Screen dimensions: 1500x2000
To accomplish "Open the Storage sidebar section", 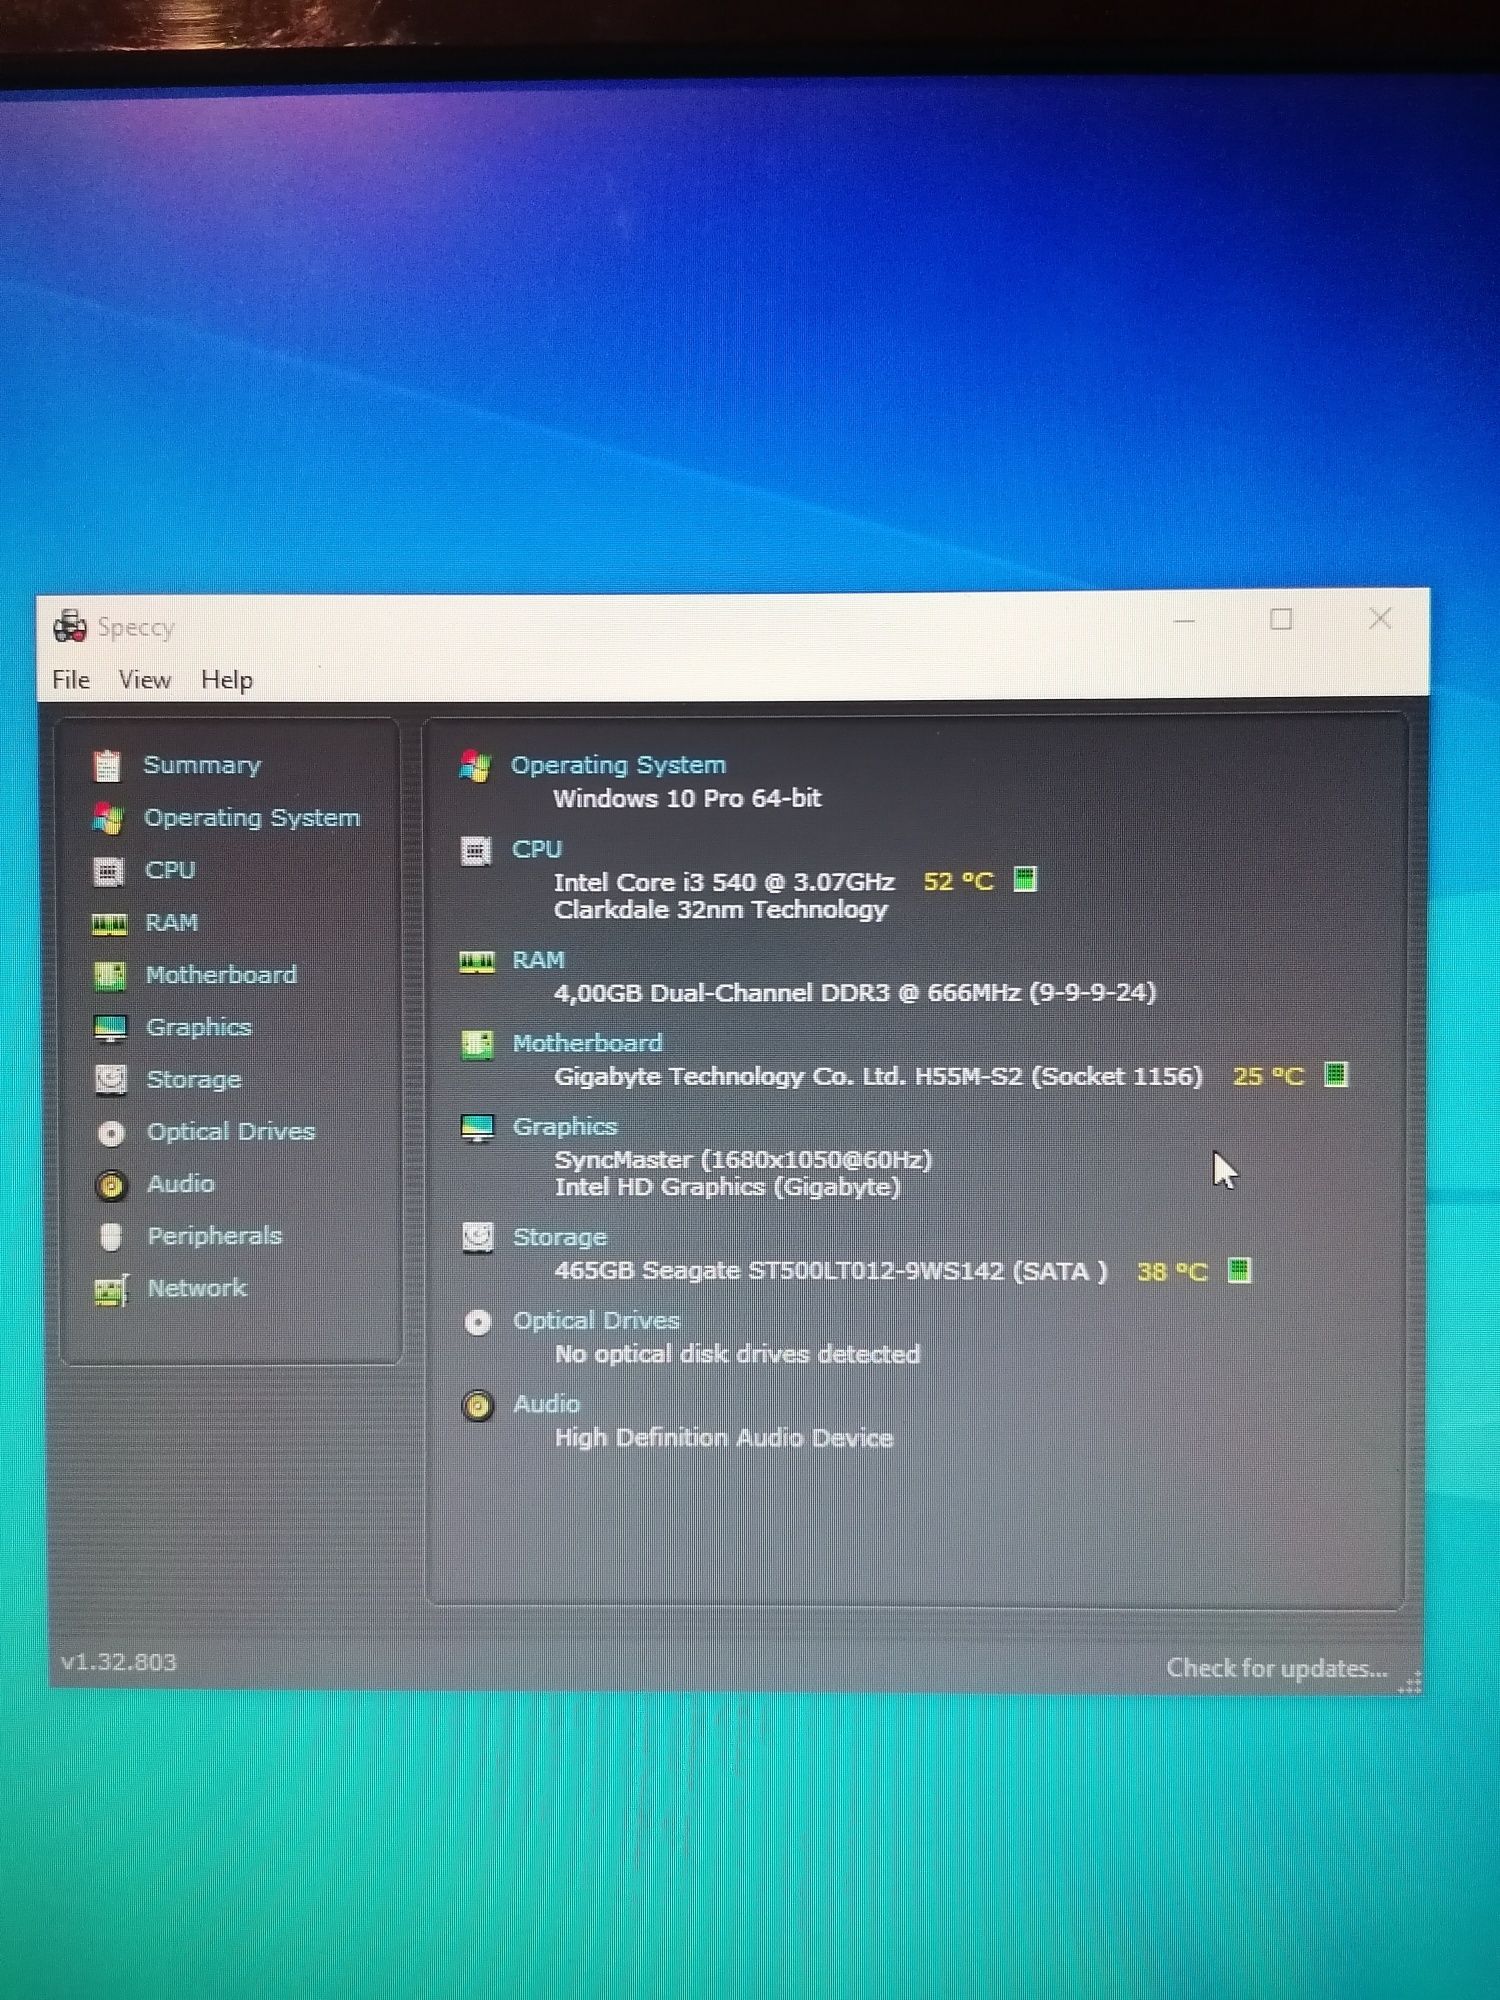I will [194, 1080].
